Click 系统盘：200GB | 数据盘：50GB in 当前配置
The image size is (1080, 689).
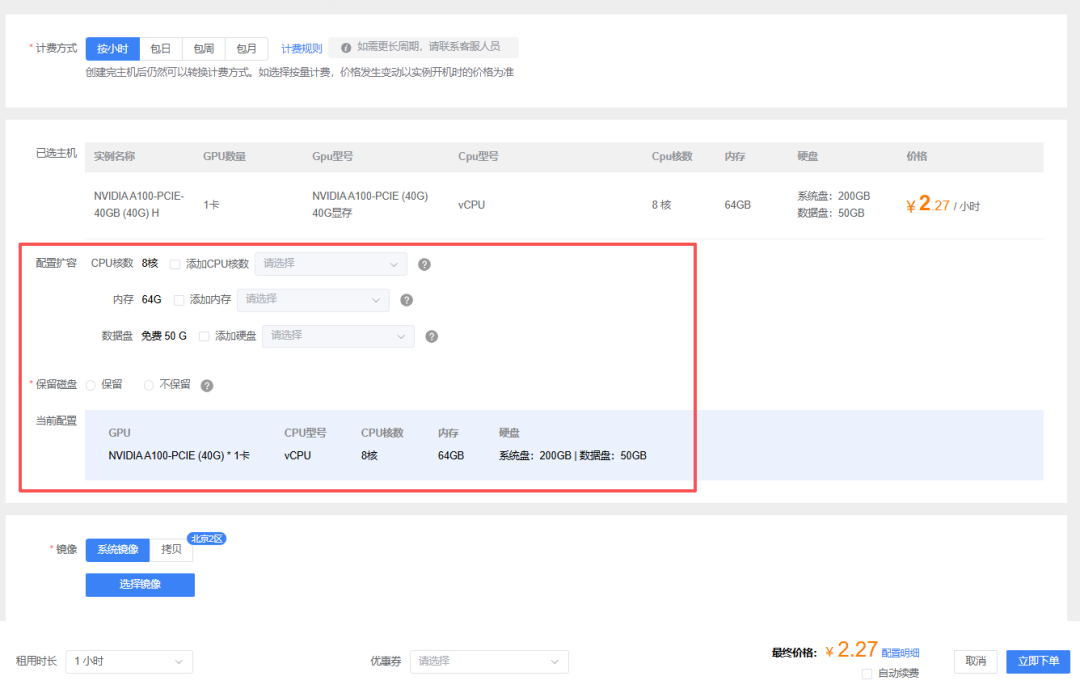click(x=572, y=455)
